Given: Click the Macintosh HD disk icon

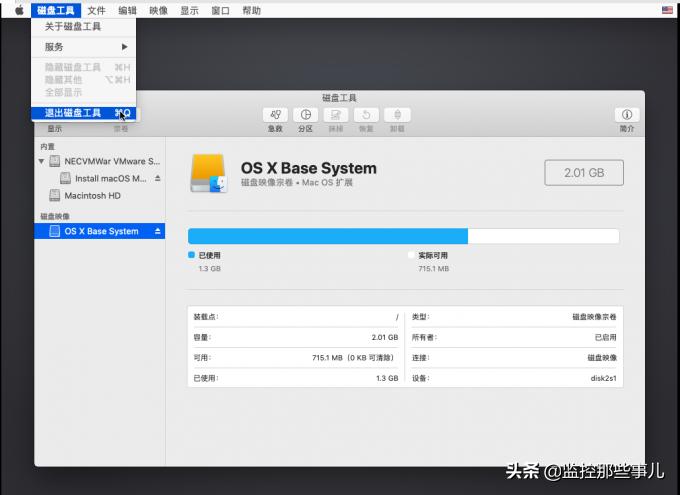Looking at the screenshot, I should coord(55,196).
